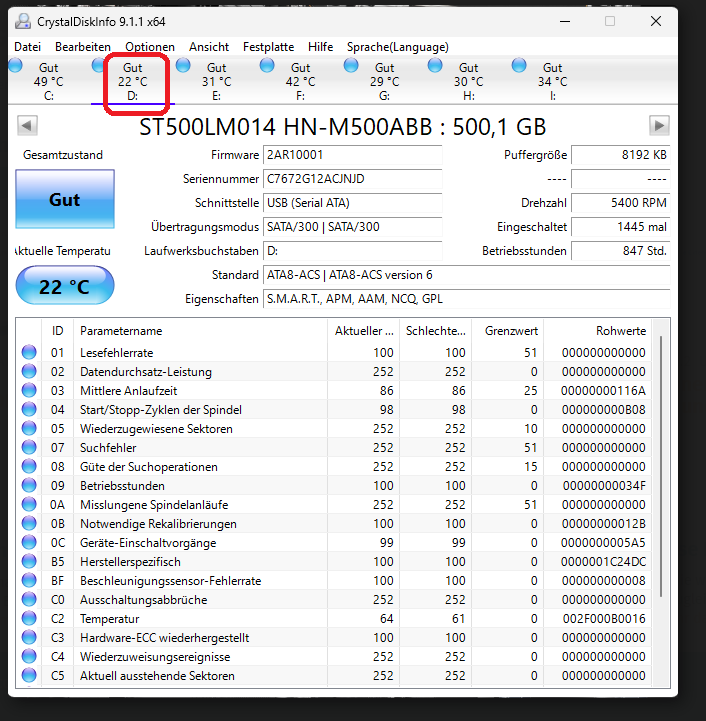The height and width of the screenshot is (721, 706).
Task: Click the Drehzahl value 5400 RPM
Action: point(620,203)
